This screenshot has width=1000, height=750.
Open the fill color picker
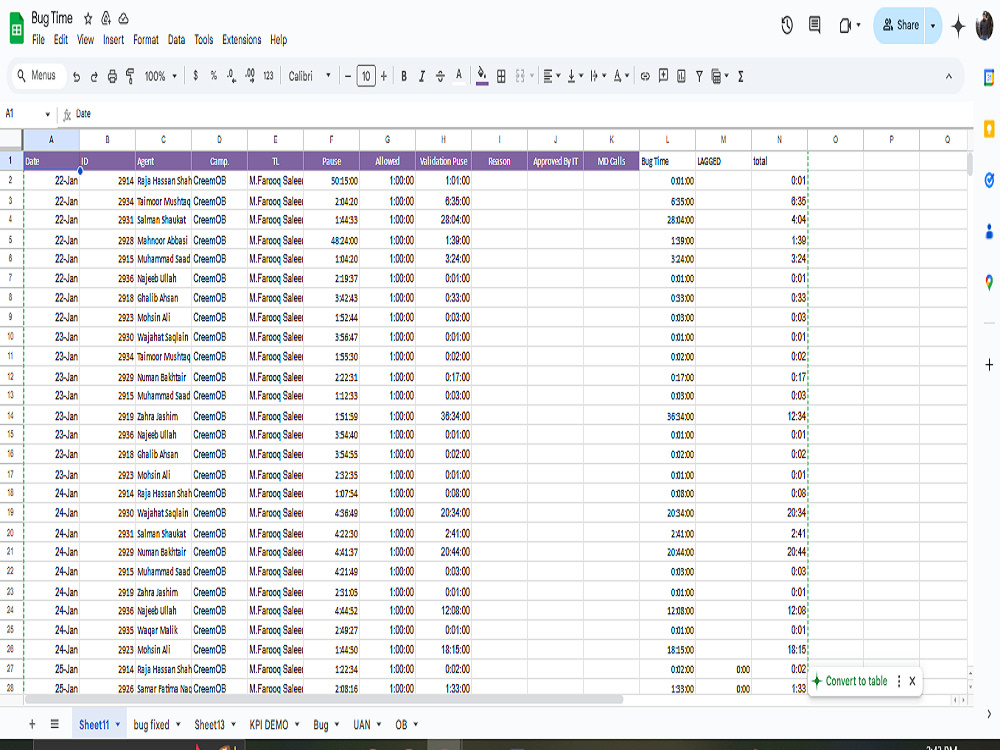(482, 77)
